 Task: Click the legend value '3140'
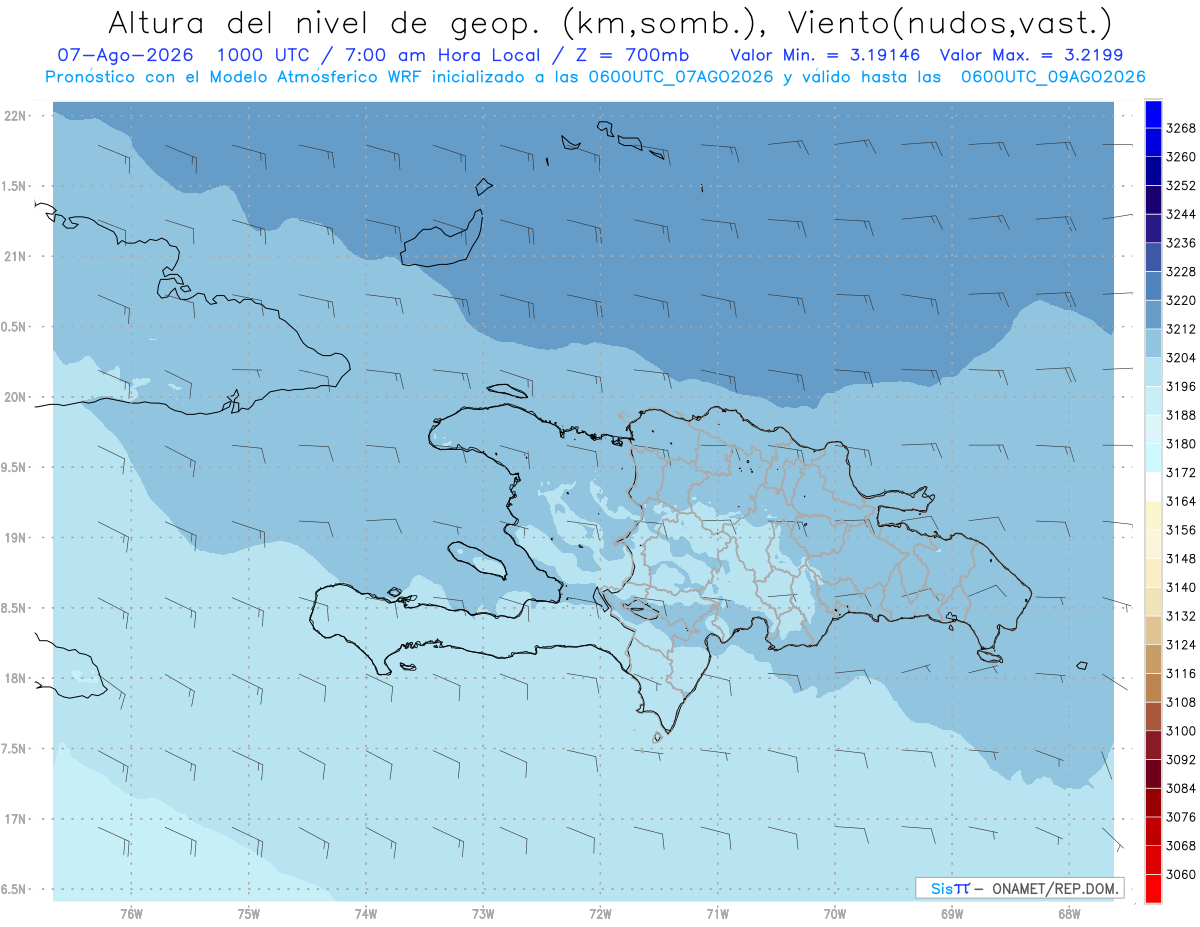click(1181, 587)
